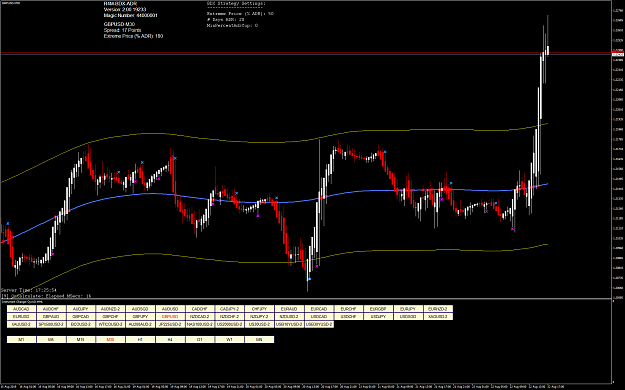Click the red highlighted GBPUSD button
Viewport: 625px width, 390px height.
point(170,317)
